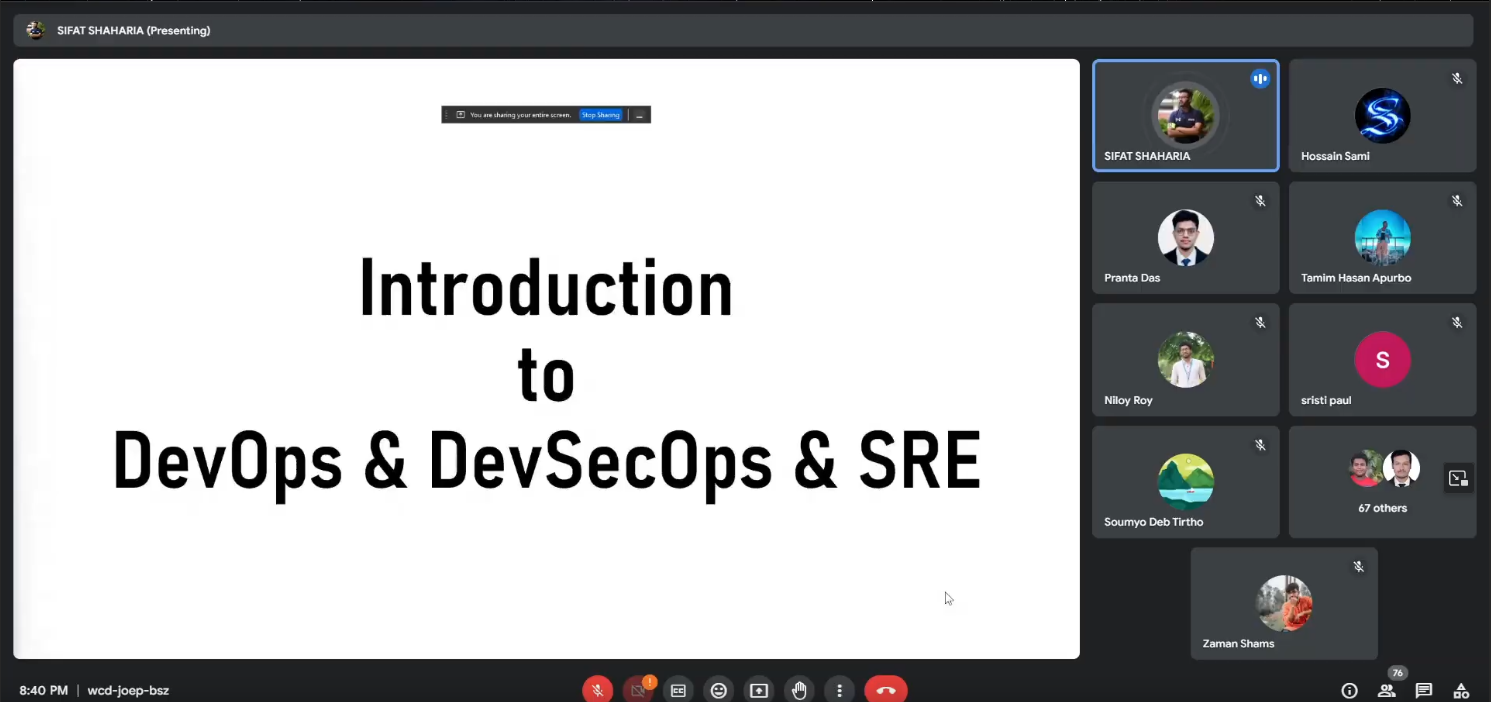Turn on the camera

pos(638,690)
